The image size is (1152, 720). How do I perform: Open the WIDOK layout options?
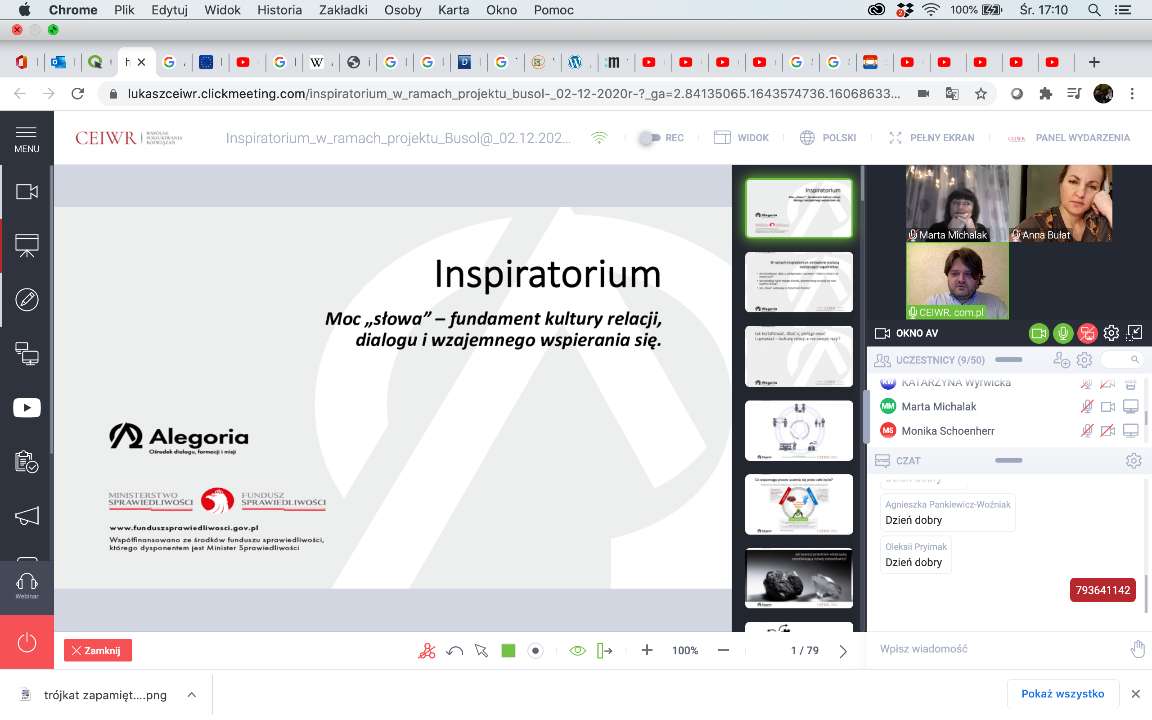click(741, 138)
